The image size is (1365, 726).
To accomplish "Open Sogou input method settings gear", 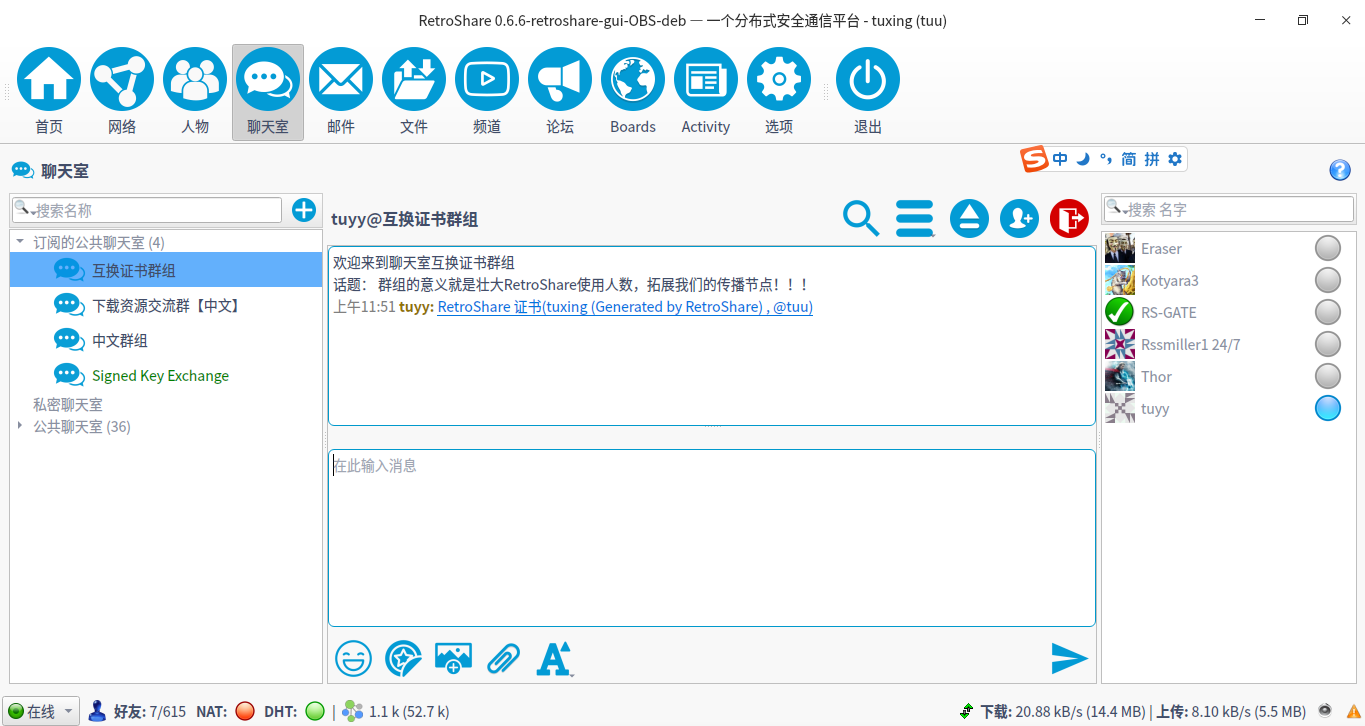I will pyautogui.click(x=1175, y=159).
